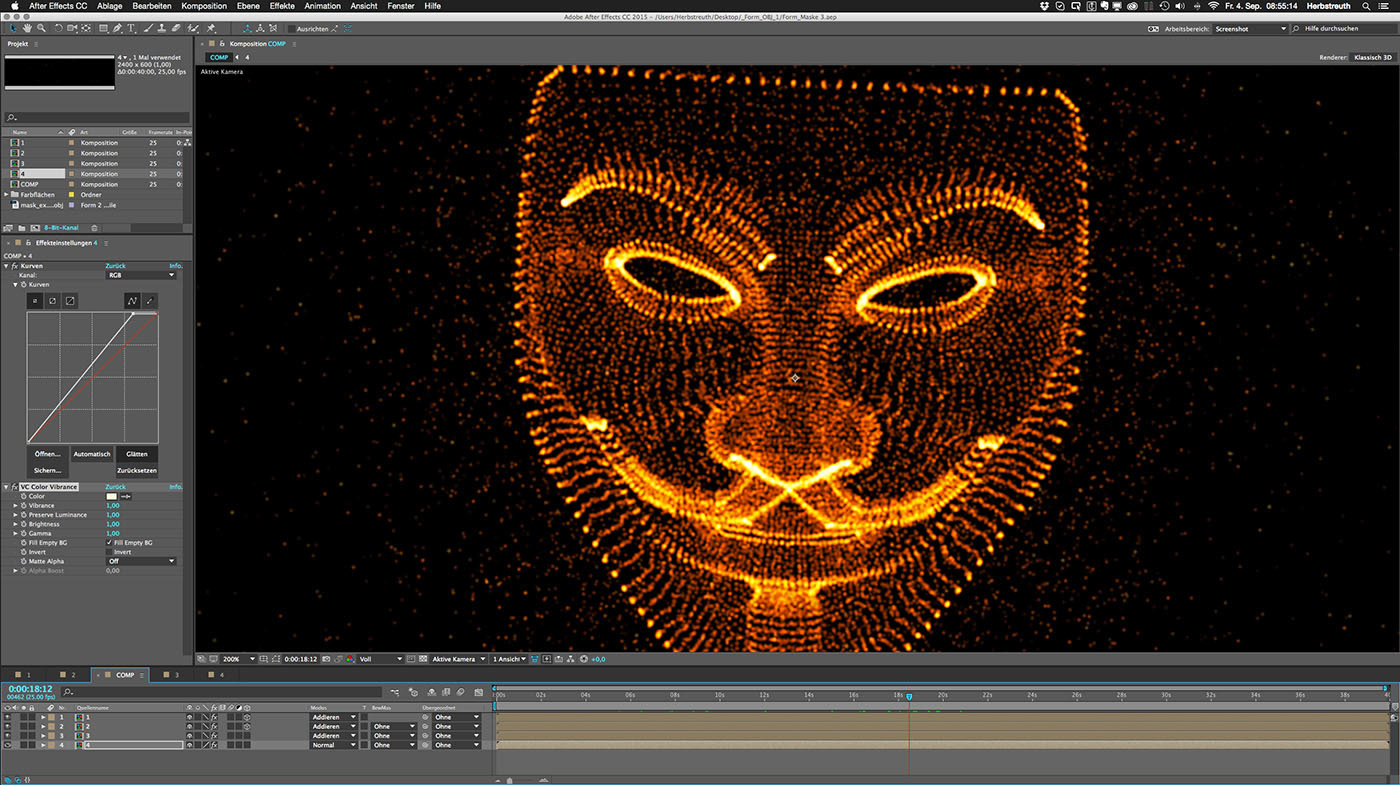The width and height of the screenshot is (1400, 785).
Task: Toggle the transparency grid icon
Action: 423,659
